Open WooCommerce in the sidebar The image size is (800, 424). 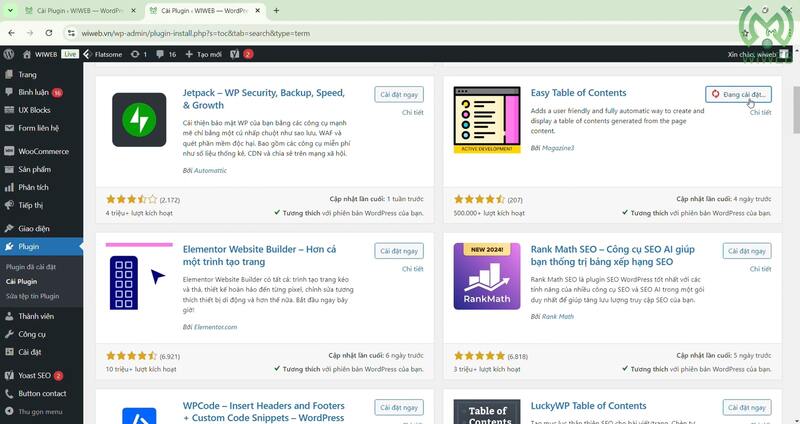41,152
